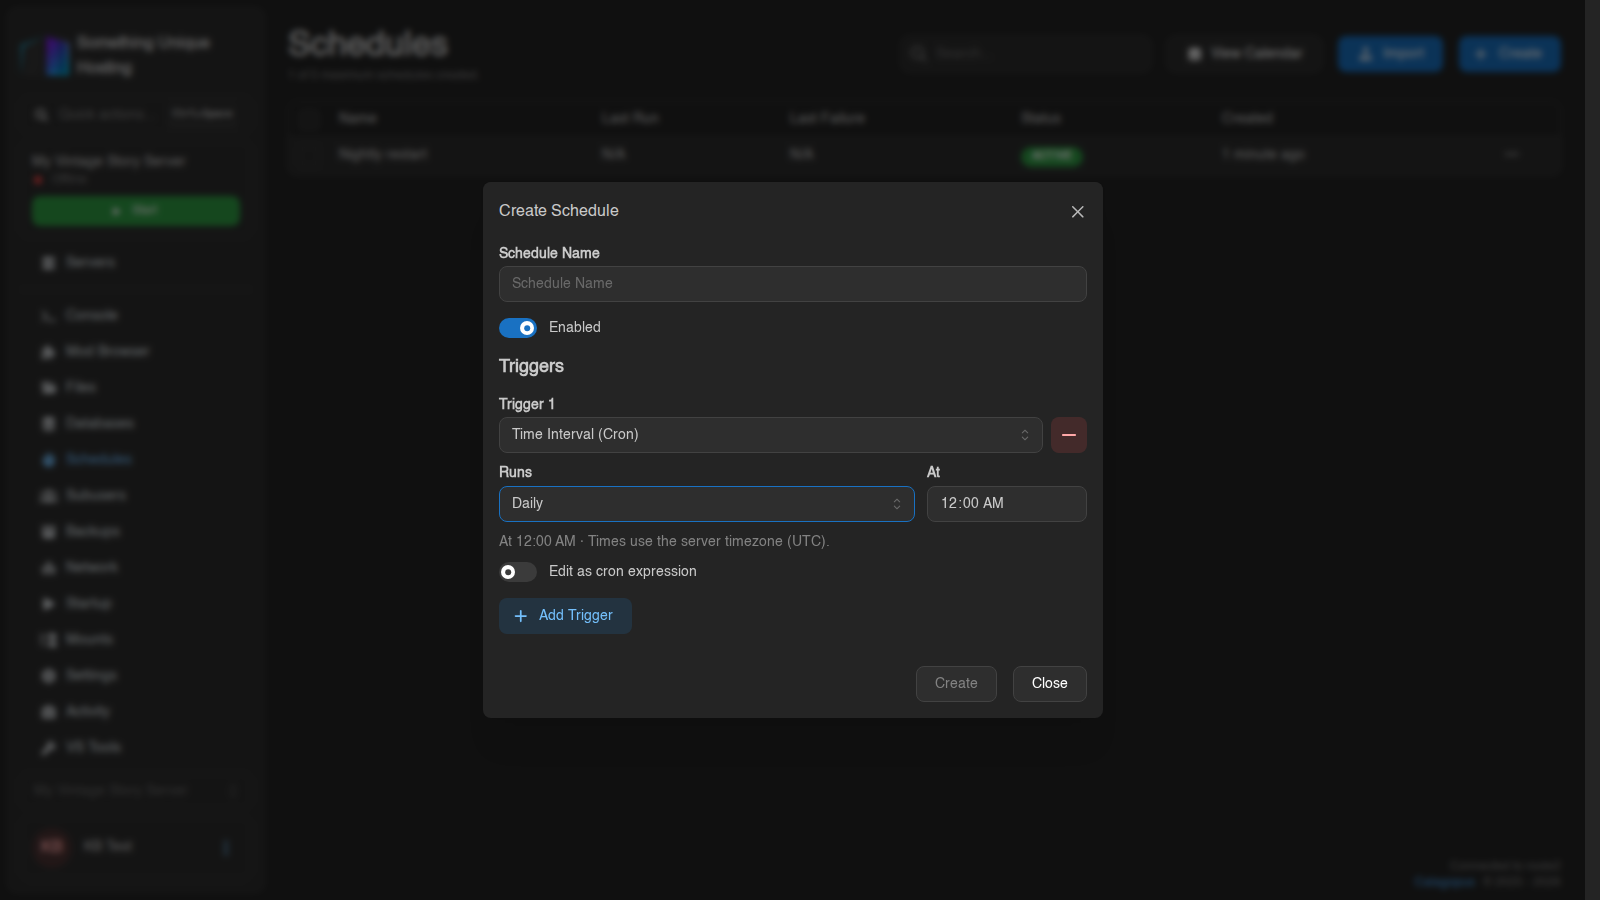
Task: Click the Add Trigger button
Action: tap(565, 616)
